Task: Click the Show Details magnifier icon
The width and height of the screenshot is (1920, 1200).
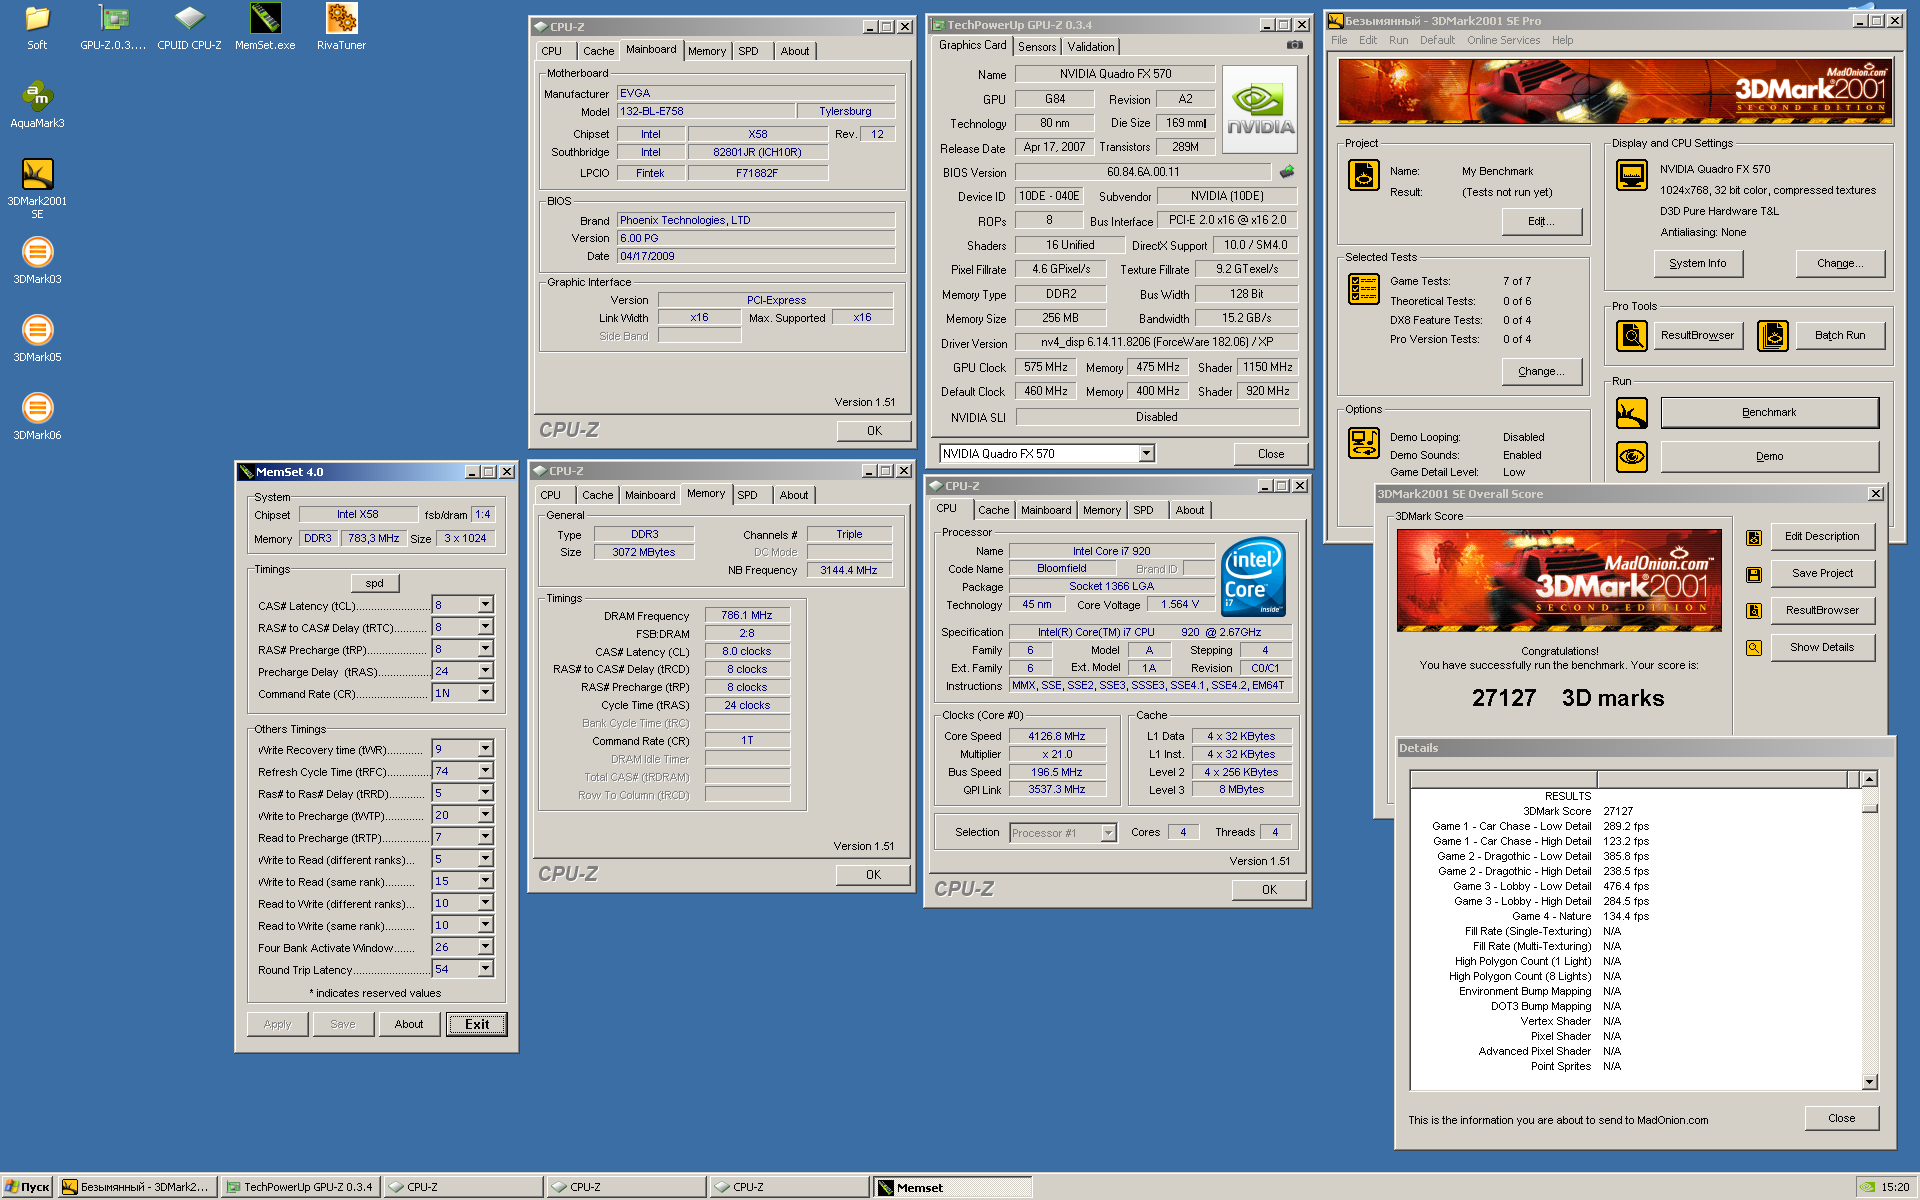Action: coord(1754,648)
